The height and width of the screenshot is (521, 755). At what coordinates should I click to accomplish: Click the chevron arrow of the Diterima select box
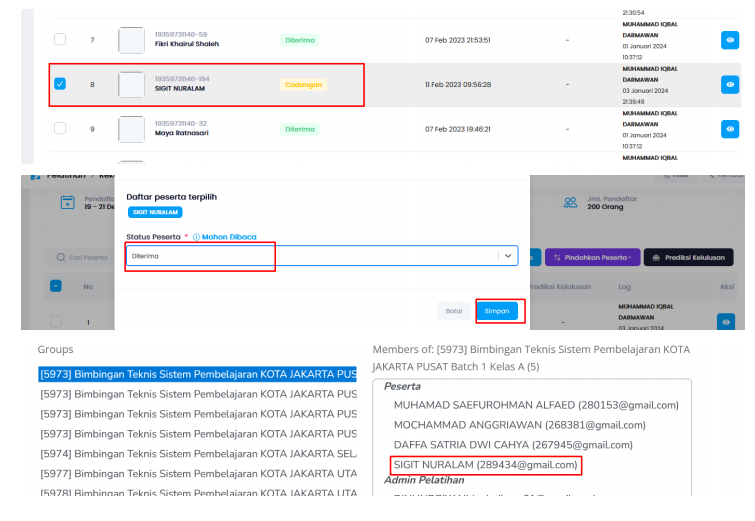tap(508, 256)
